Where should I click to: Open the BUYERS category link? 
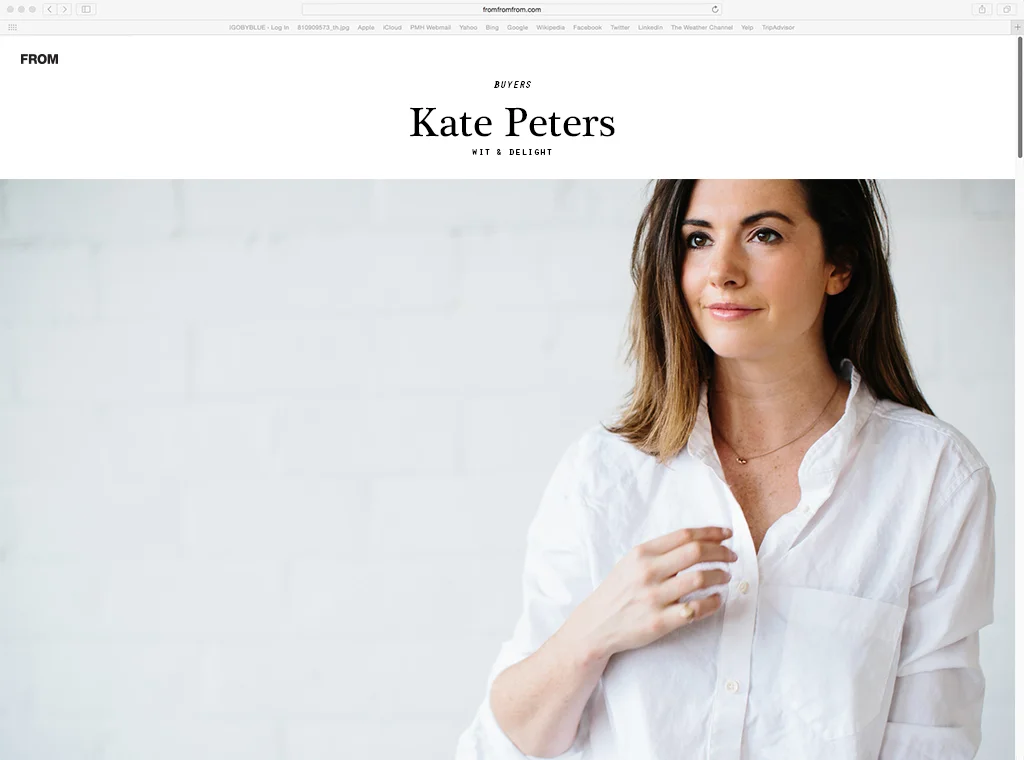[513, 85]
